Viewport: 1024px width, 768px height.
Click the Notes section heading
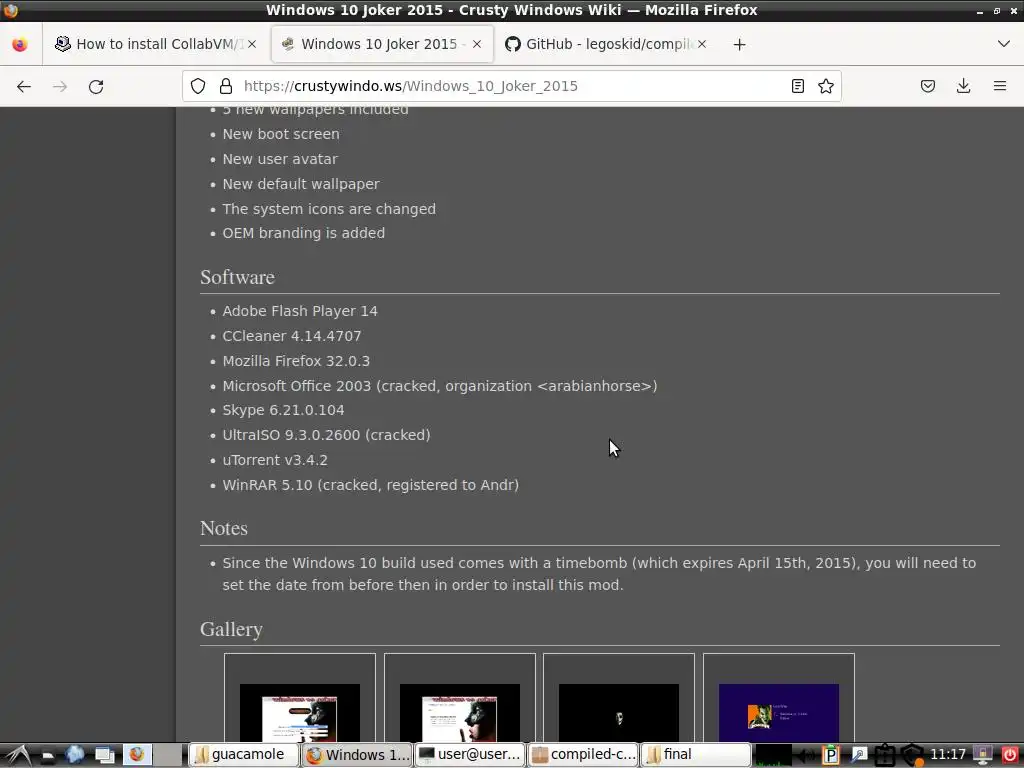[x=224, y=528]
